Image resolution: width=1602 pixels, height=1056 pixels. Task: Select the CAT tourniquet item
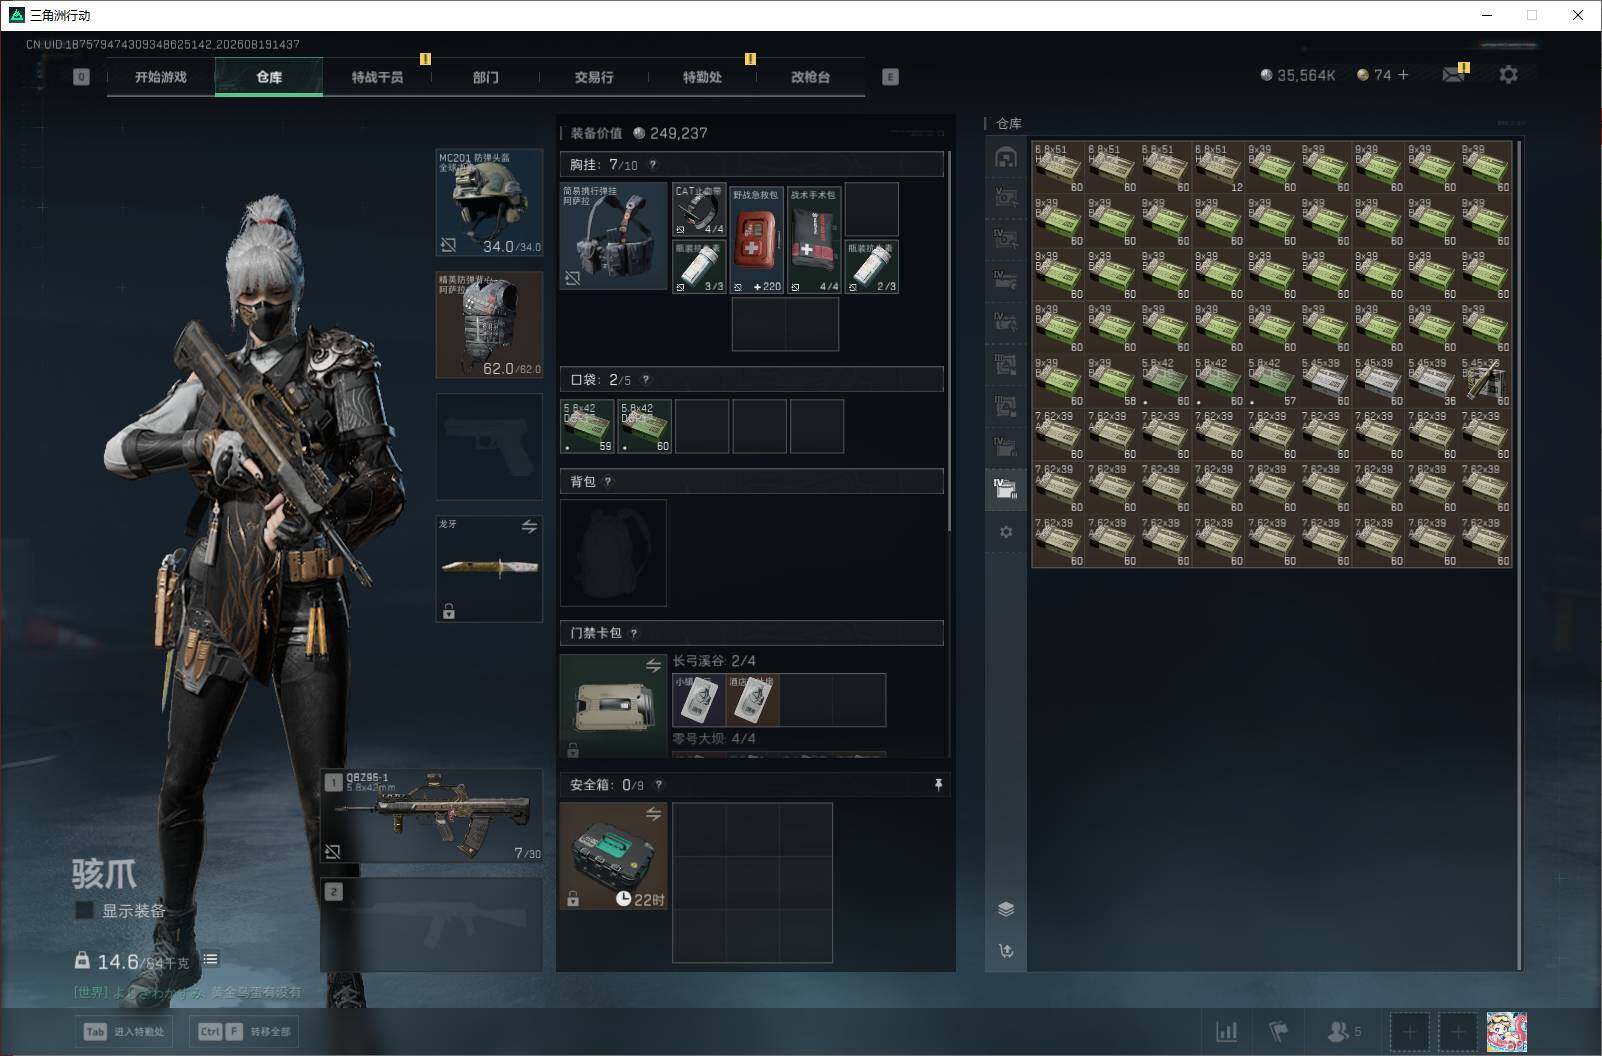click(x=699, y=210)
